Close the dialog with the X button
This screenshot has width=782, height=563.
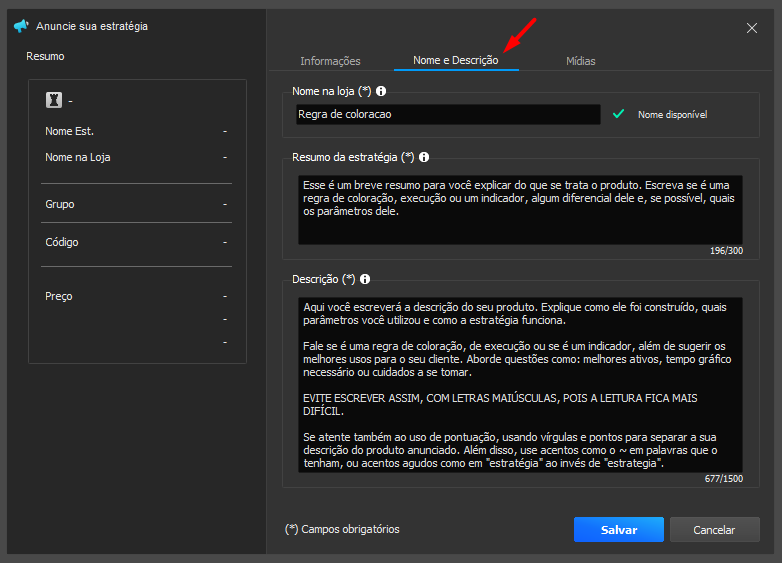(752, 28)
